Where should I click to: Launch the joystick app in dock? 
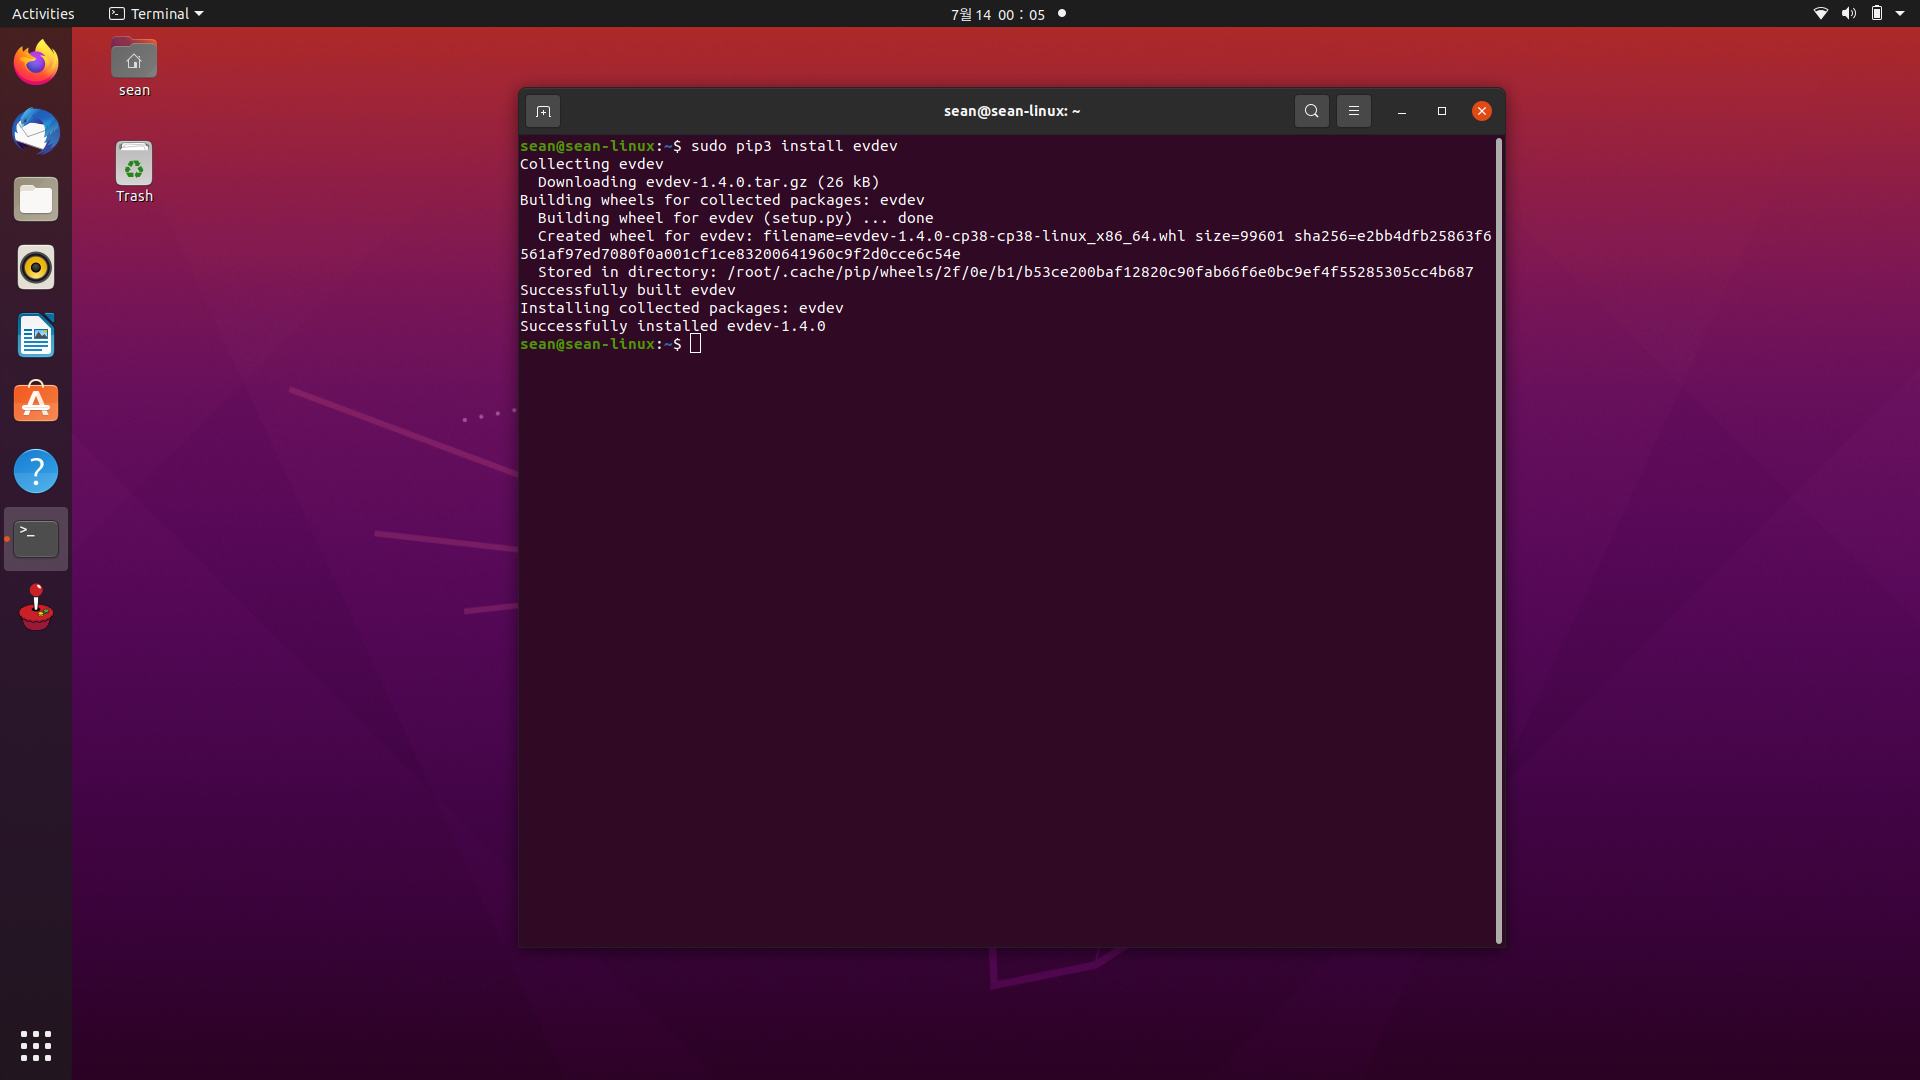click(36, 607)
